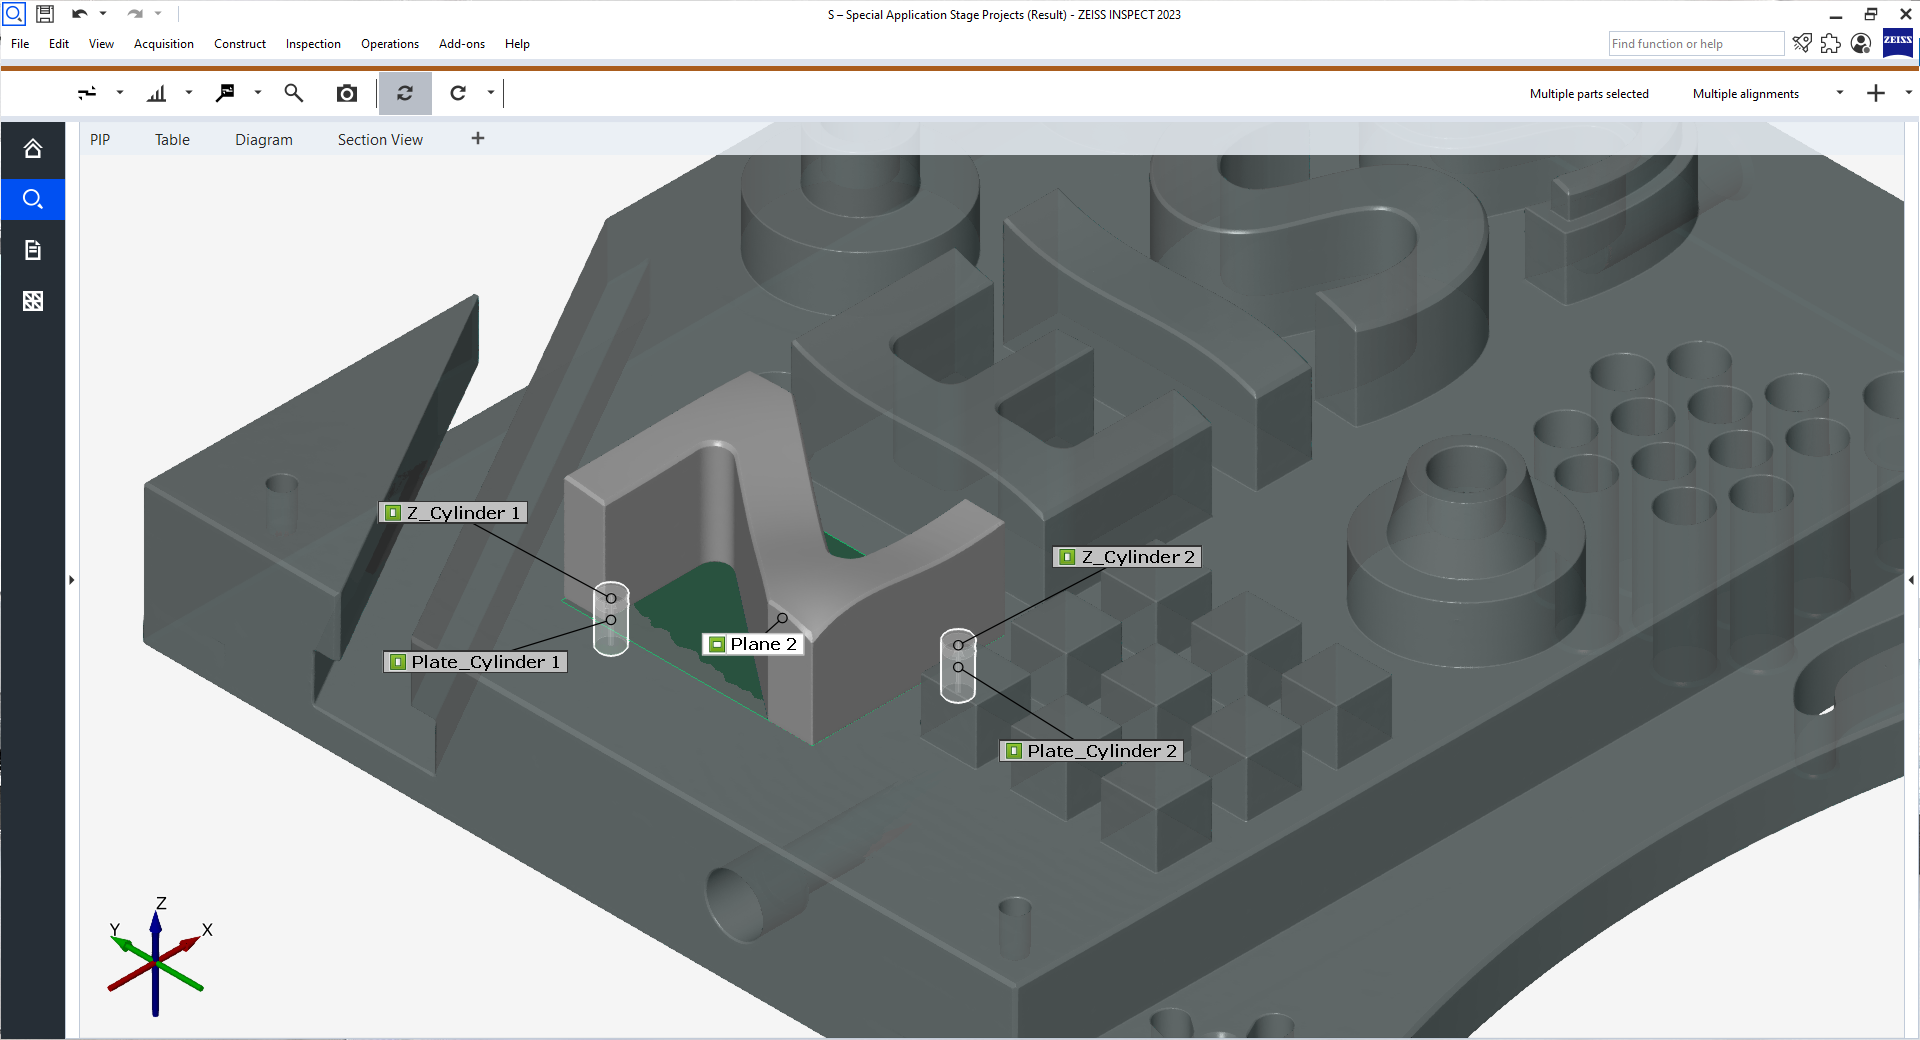Add a new view with the plus button

[477, 139]
